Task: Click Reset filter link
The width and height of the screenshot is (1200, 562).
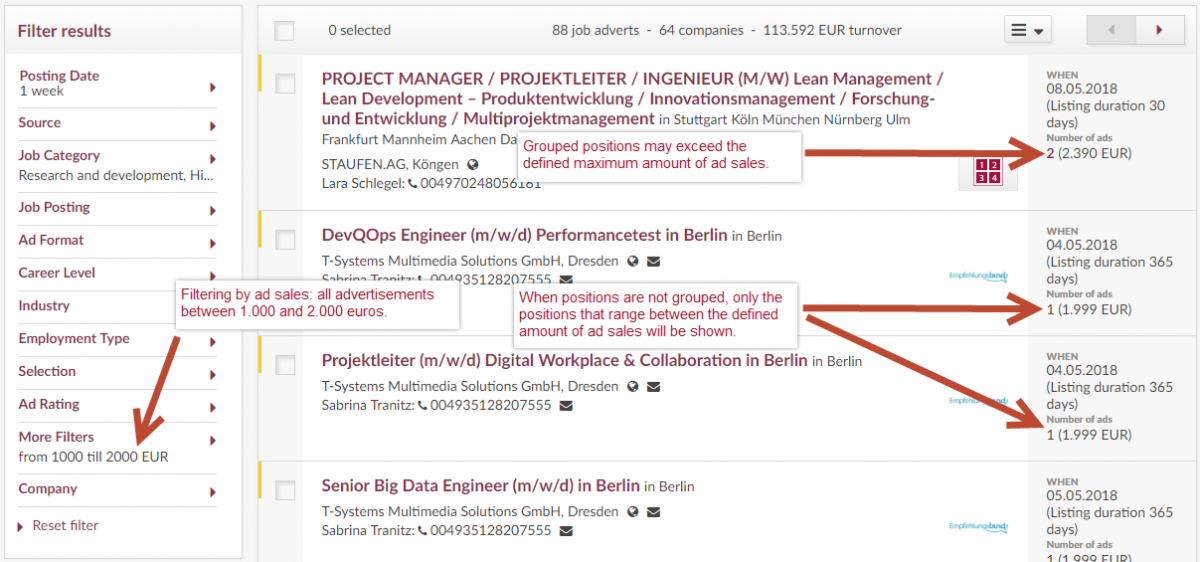Action: 65,525
